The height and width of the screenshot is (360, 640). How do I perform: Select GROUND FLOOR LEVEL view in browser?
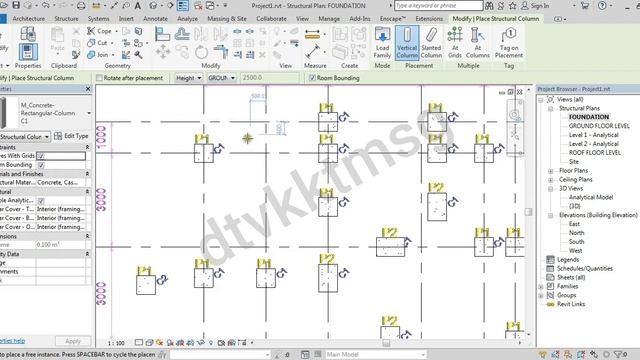coord(599,126)
